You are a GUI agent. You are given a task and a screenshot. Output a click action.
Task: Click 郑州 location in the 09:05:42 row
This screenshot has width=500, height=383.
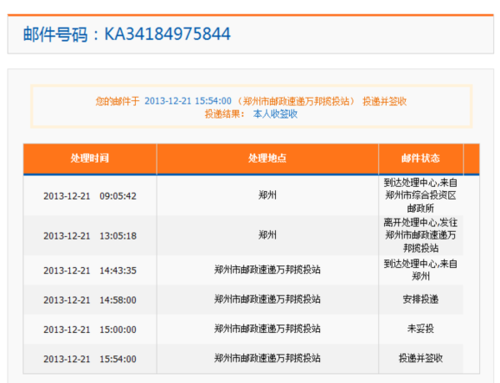(x=267, y=195)
